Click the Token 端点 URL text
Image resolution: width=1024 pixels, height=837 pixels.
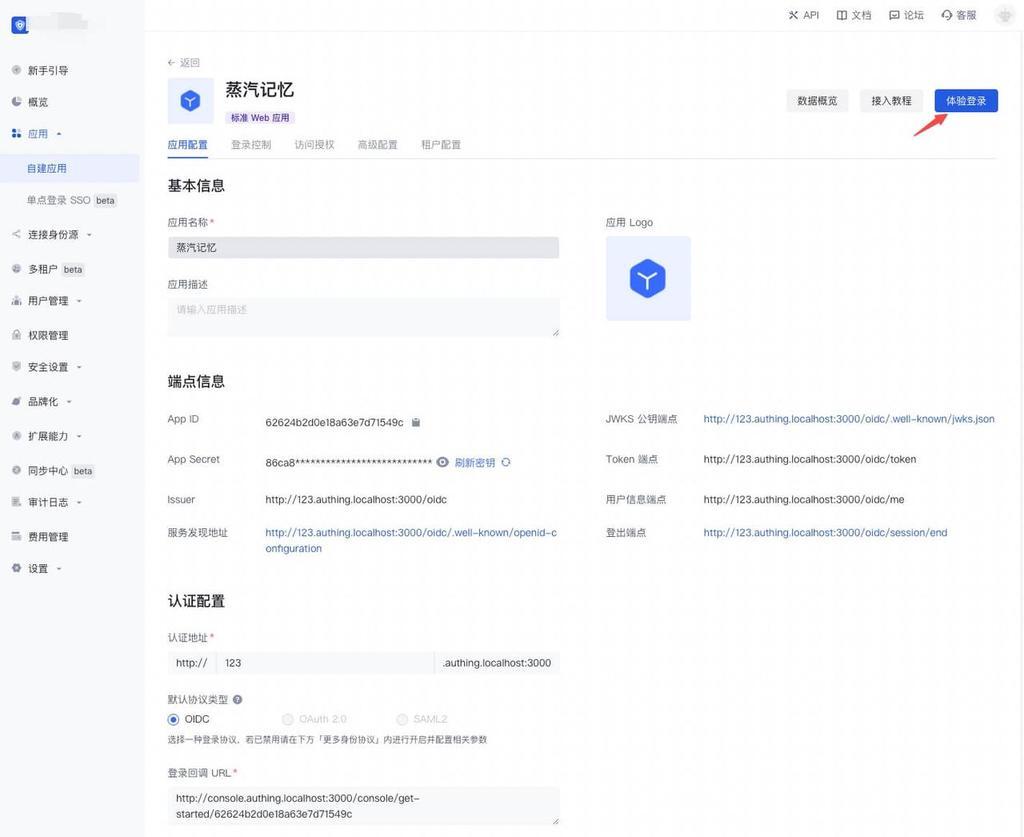pos(810,460)
